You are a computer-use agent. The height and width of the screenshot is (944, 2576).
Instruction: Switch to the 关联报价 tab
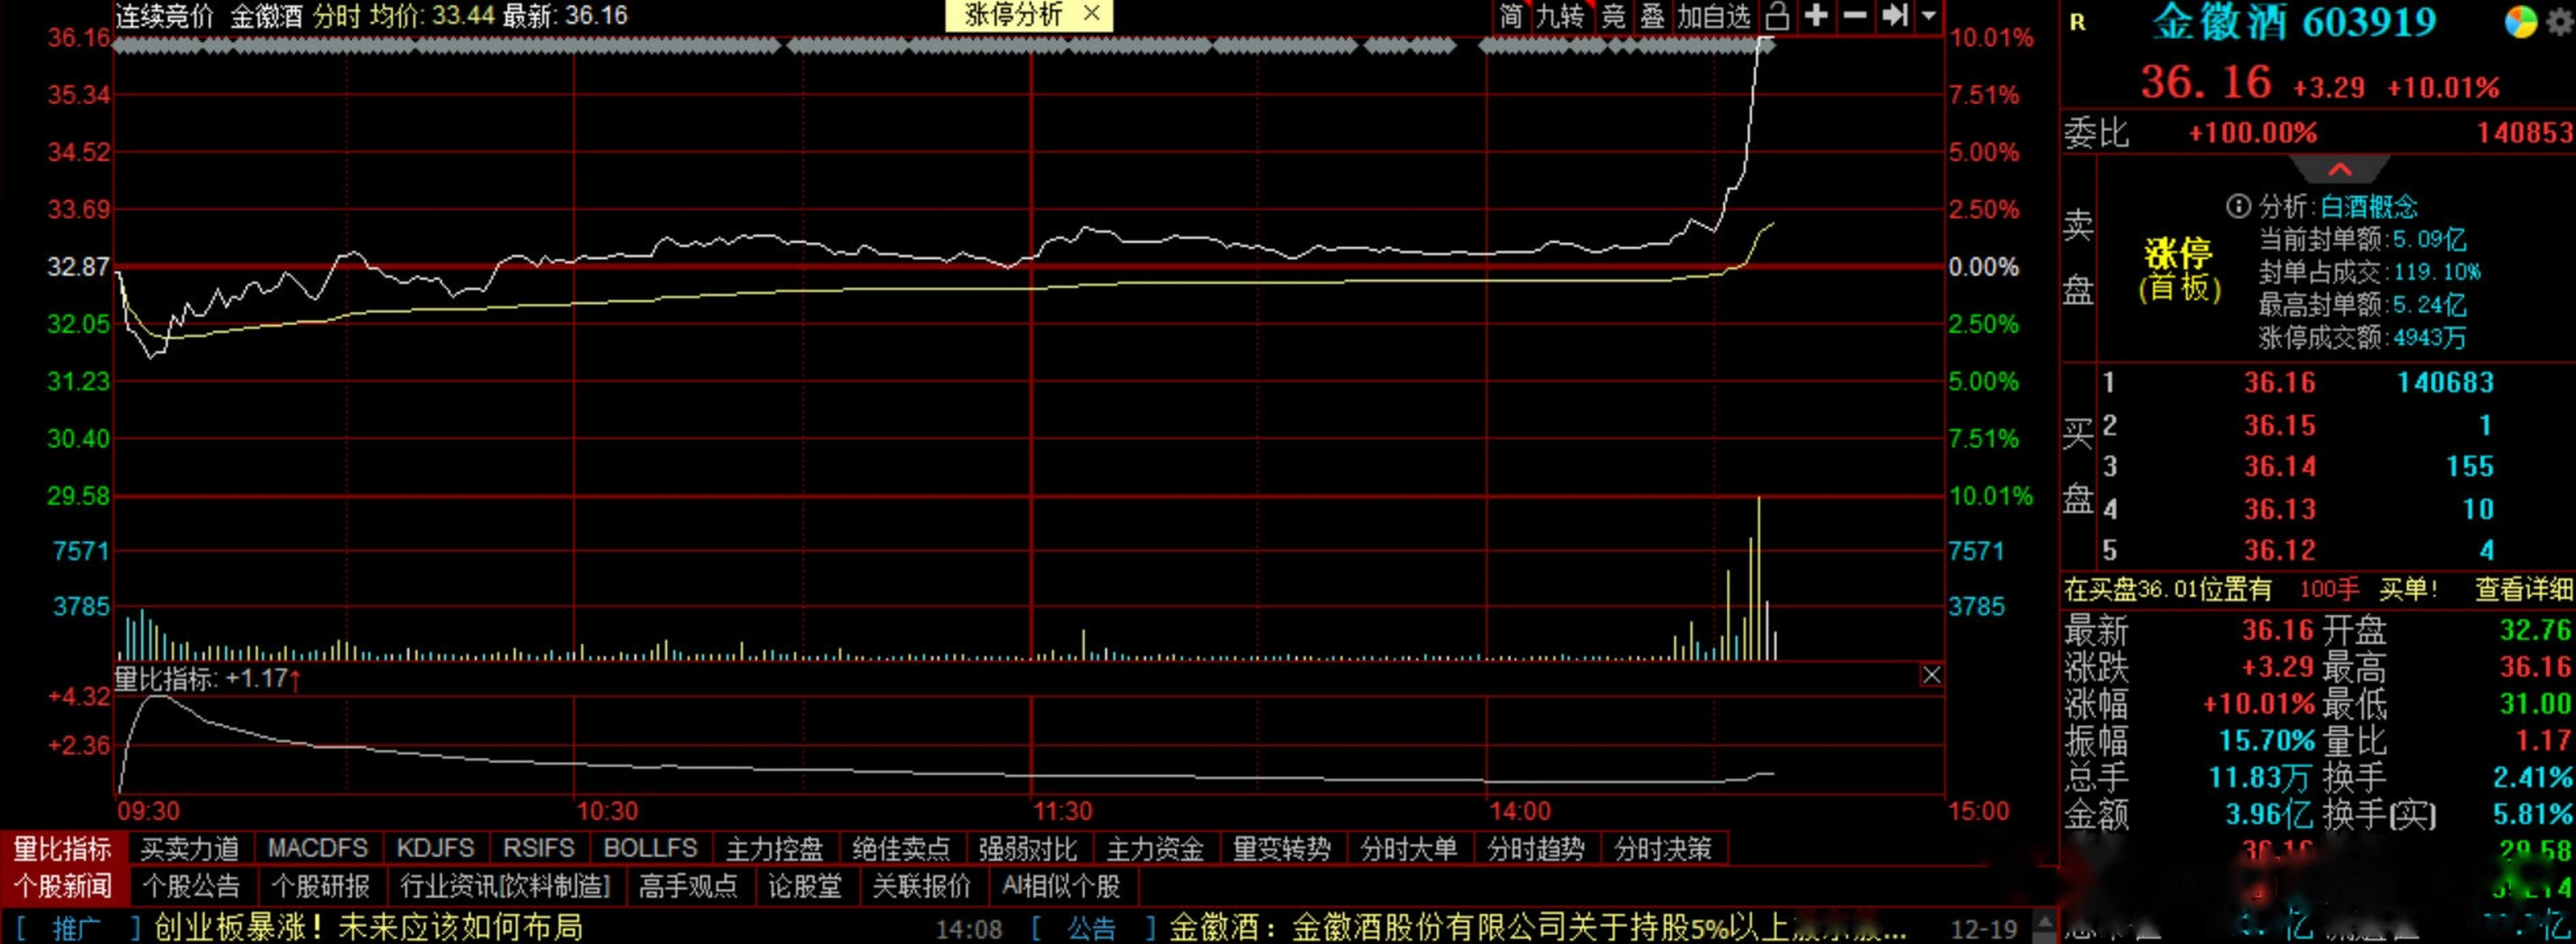[922, 886]
